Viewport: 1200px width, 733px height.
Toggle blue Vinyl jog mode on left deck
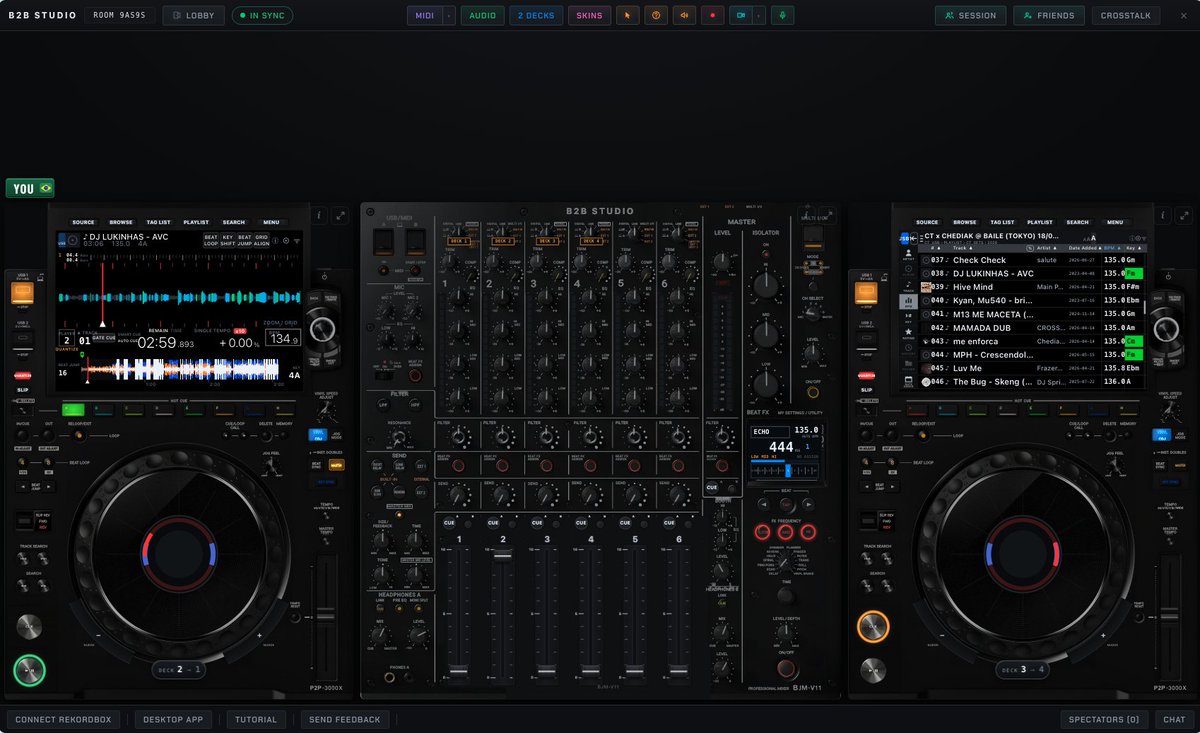[x=318, y=434]
